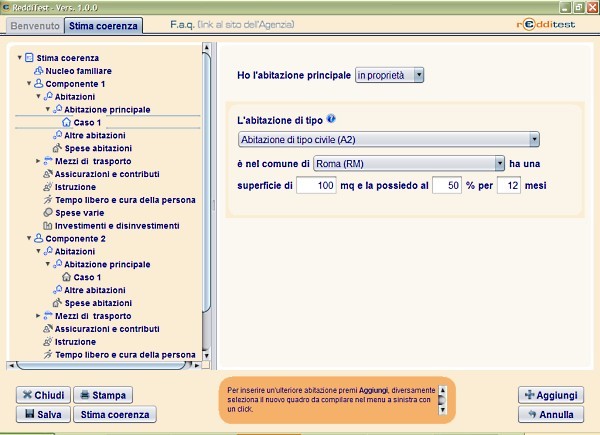This screenshot has width=600, height=435.
Task: Click the tree horizontal scrollbar left arrow
Action: 11,365
